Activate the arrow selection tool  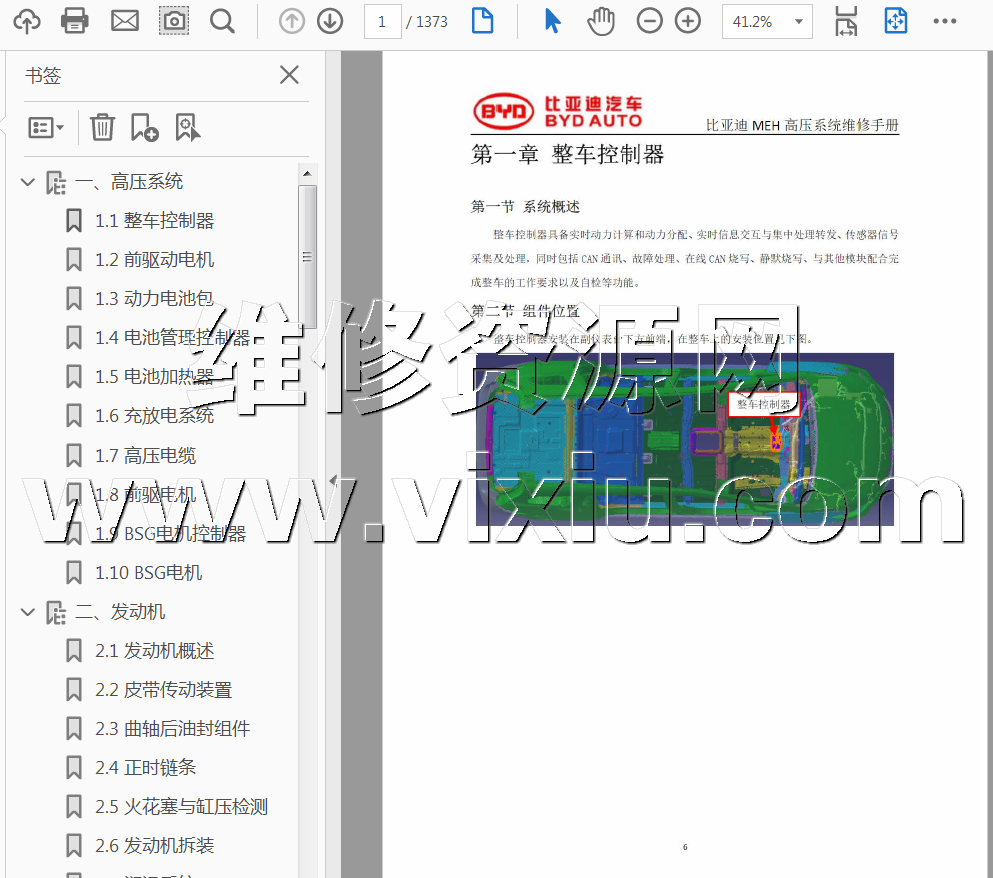552,21
